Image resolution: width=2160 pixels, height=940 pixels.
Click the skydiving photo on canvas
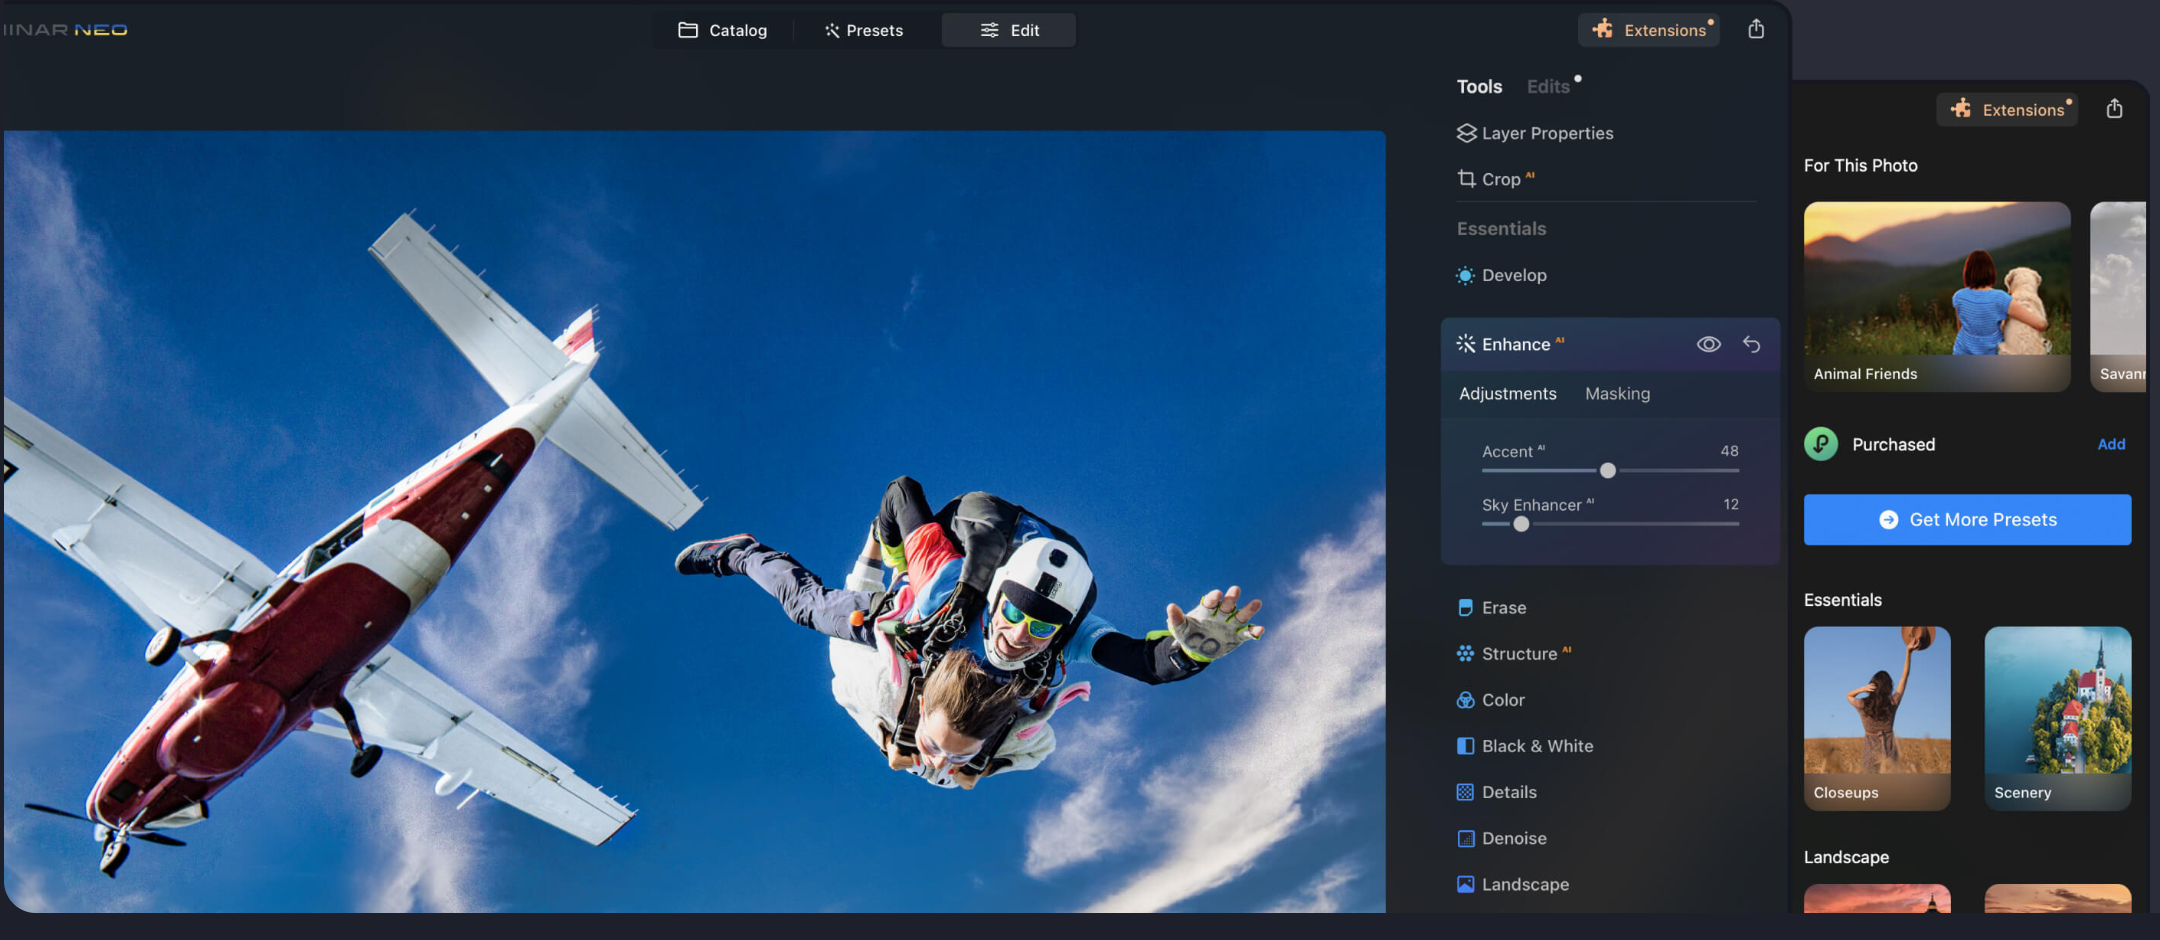pyautogui.click(x=694, y=521)
